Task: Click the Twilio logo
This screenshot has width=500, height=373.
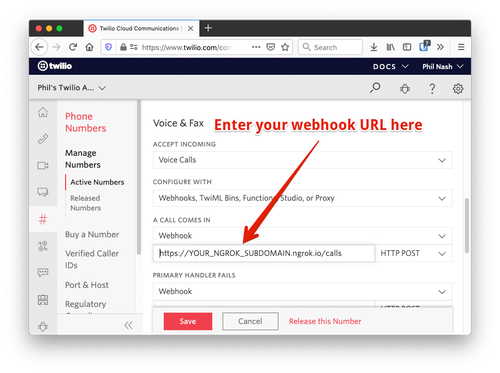Action: pos(55,66)
